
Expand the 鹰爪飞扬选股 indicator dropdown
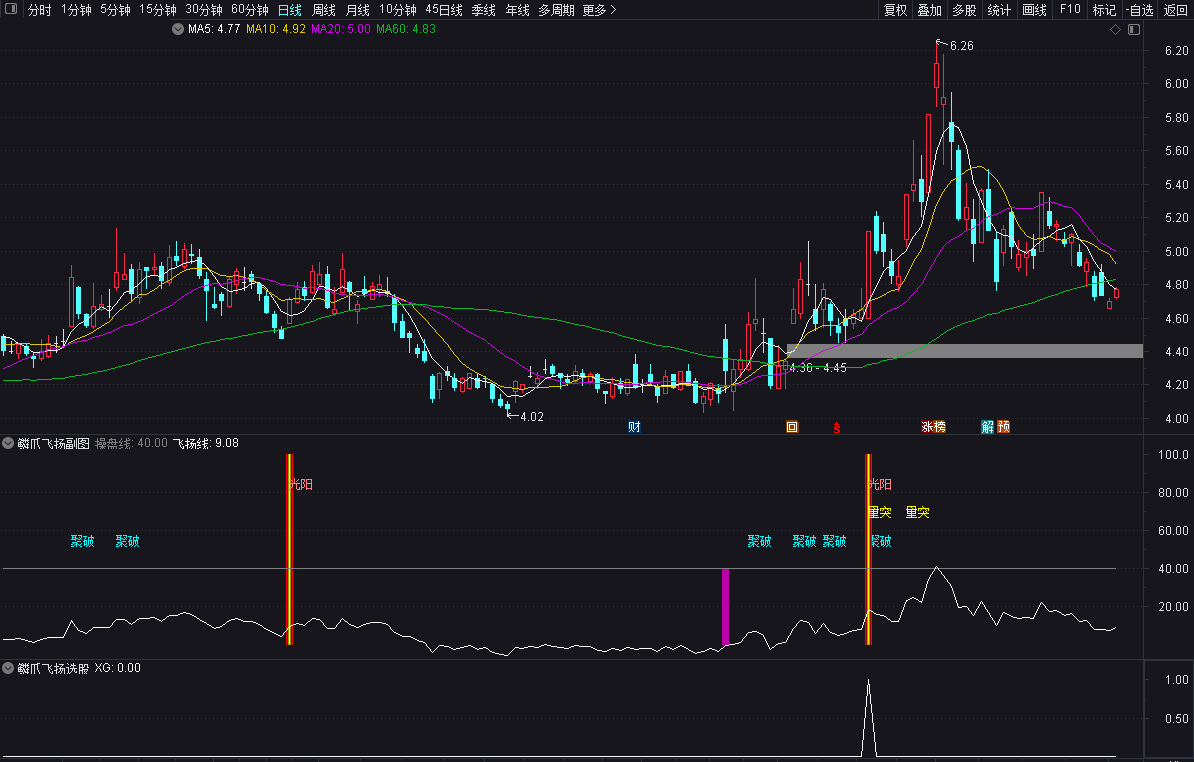pyautogui.click(x=8, y=668)
